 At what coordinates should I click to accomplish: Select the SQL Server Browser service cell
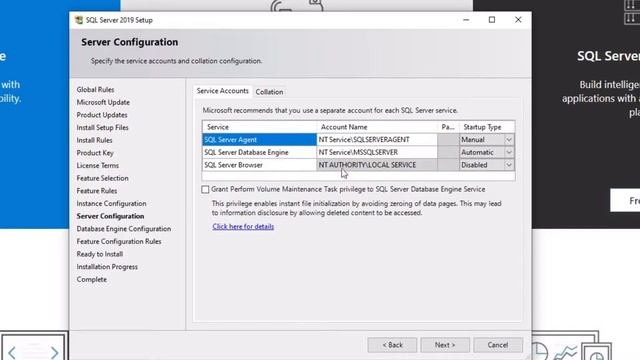click(x=259, y=165)
